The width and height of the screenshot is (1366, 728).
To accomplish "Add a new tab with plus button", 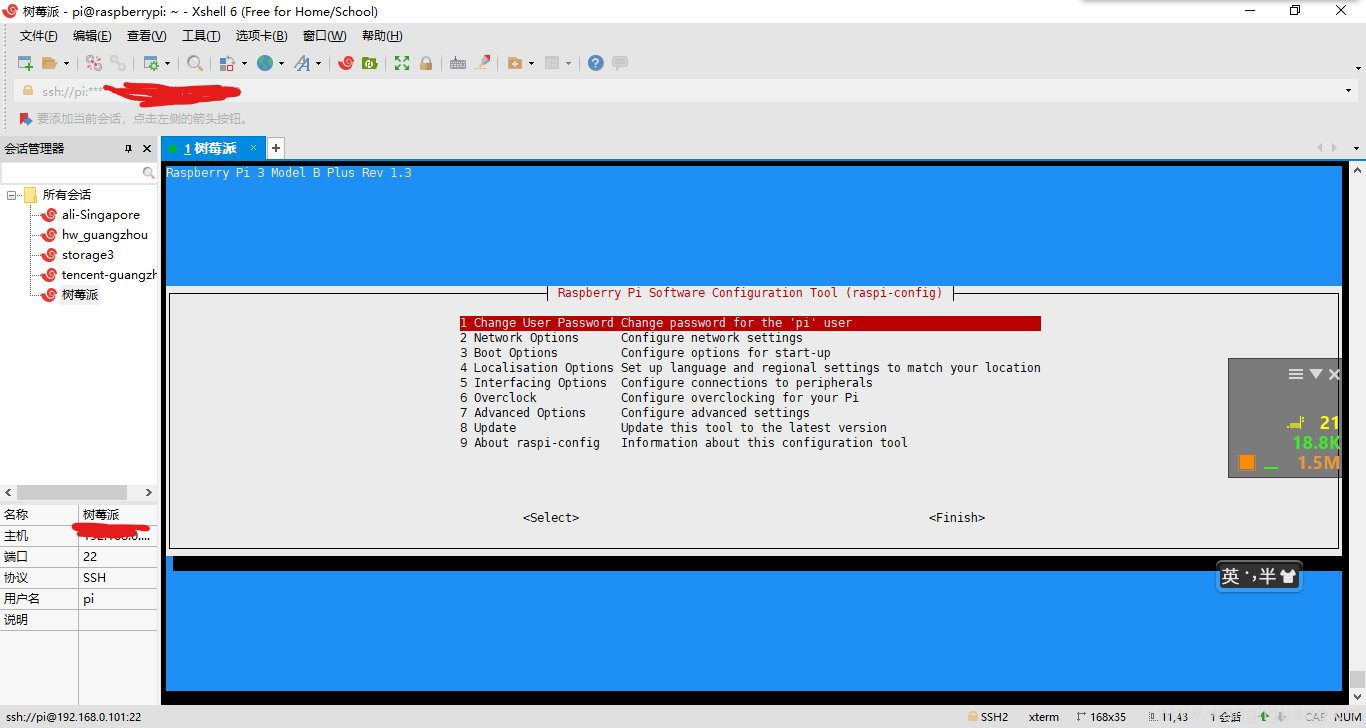I will (x=276, y=148).
